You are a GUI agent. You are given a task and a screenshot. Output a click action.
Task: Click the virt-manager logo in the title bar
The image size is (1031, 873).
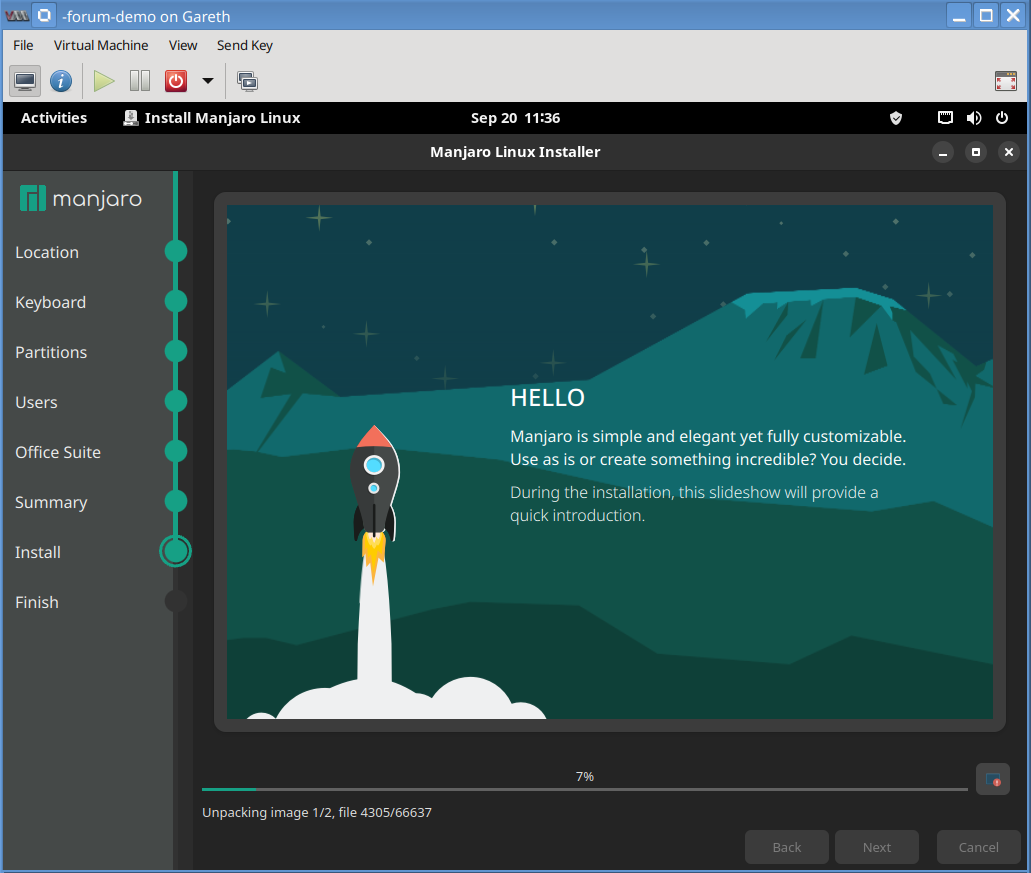point(17,15)
